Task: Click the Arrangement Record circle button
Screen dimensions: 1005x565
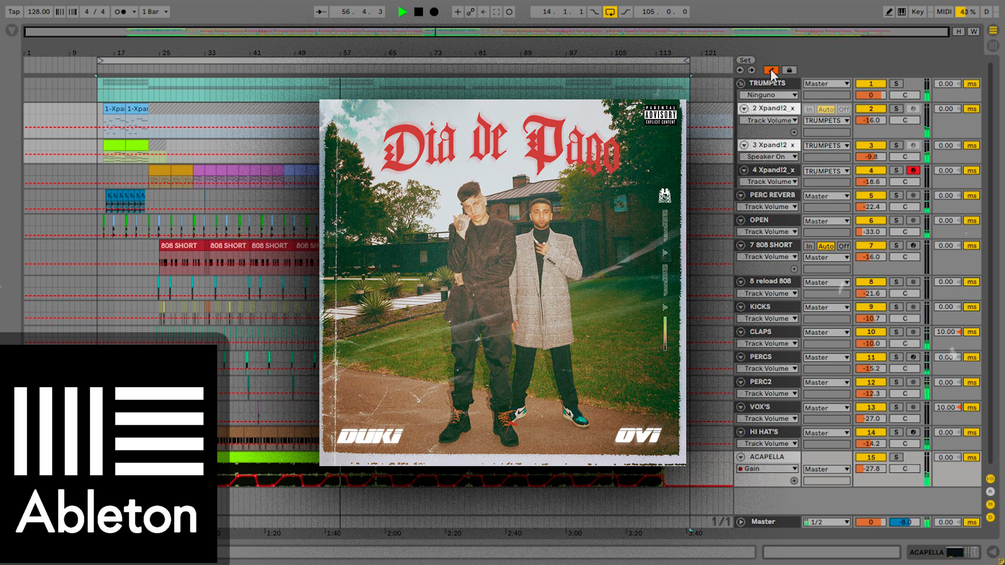Action: click(434, 12)
